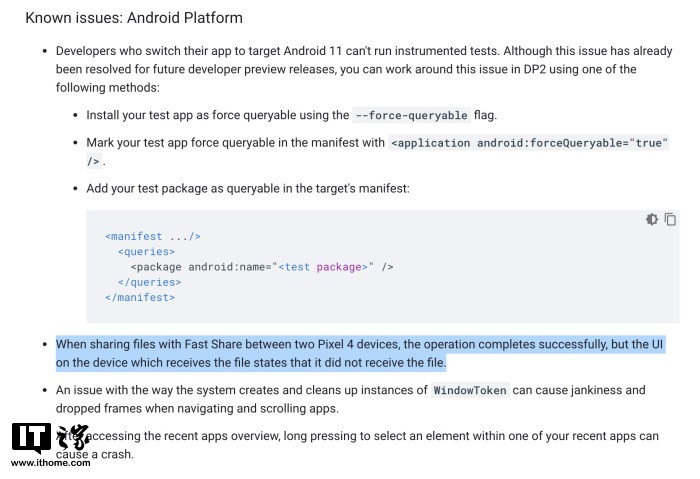700x479 pixels.
Task: Select the '--force-queryable' flag code
Action: pos(411,115)
